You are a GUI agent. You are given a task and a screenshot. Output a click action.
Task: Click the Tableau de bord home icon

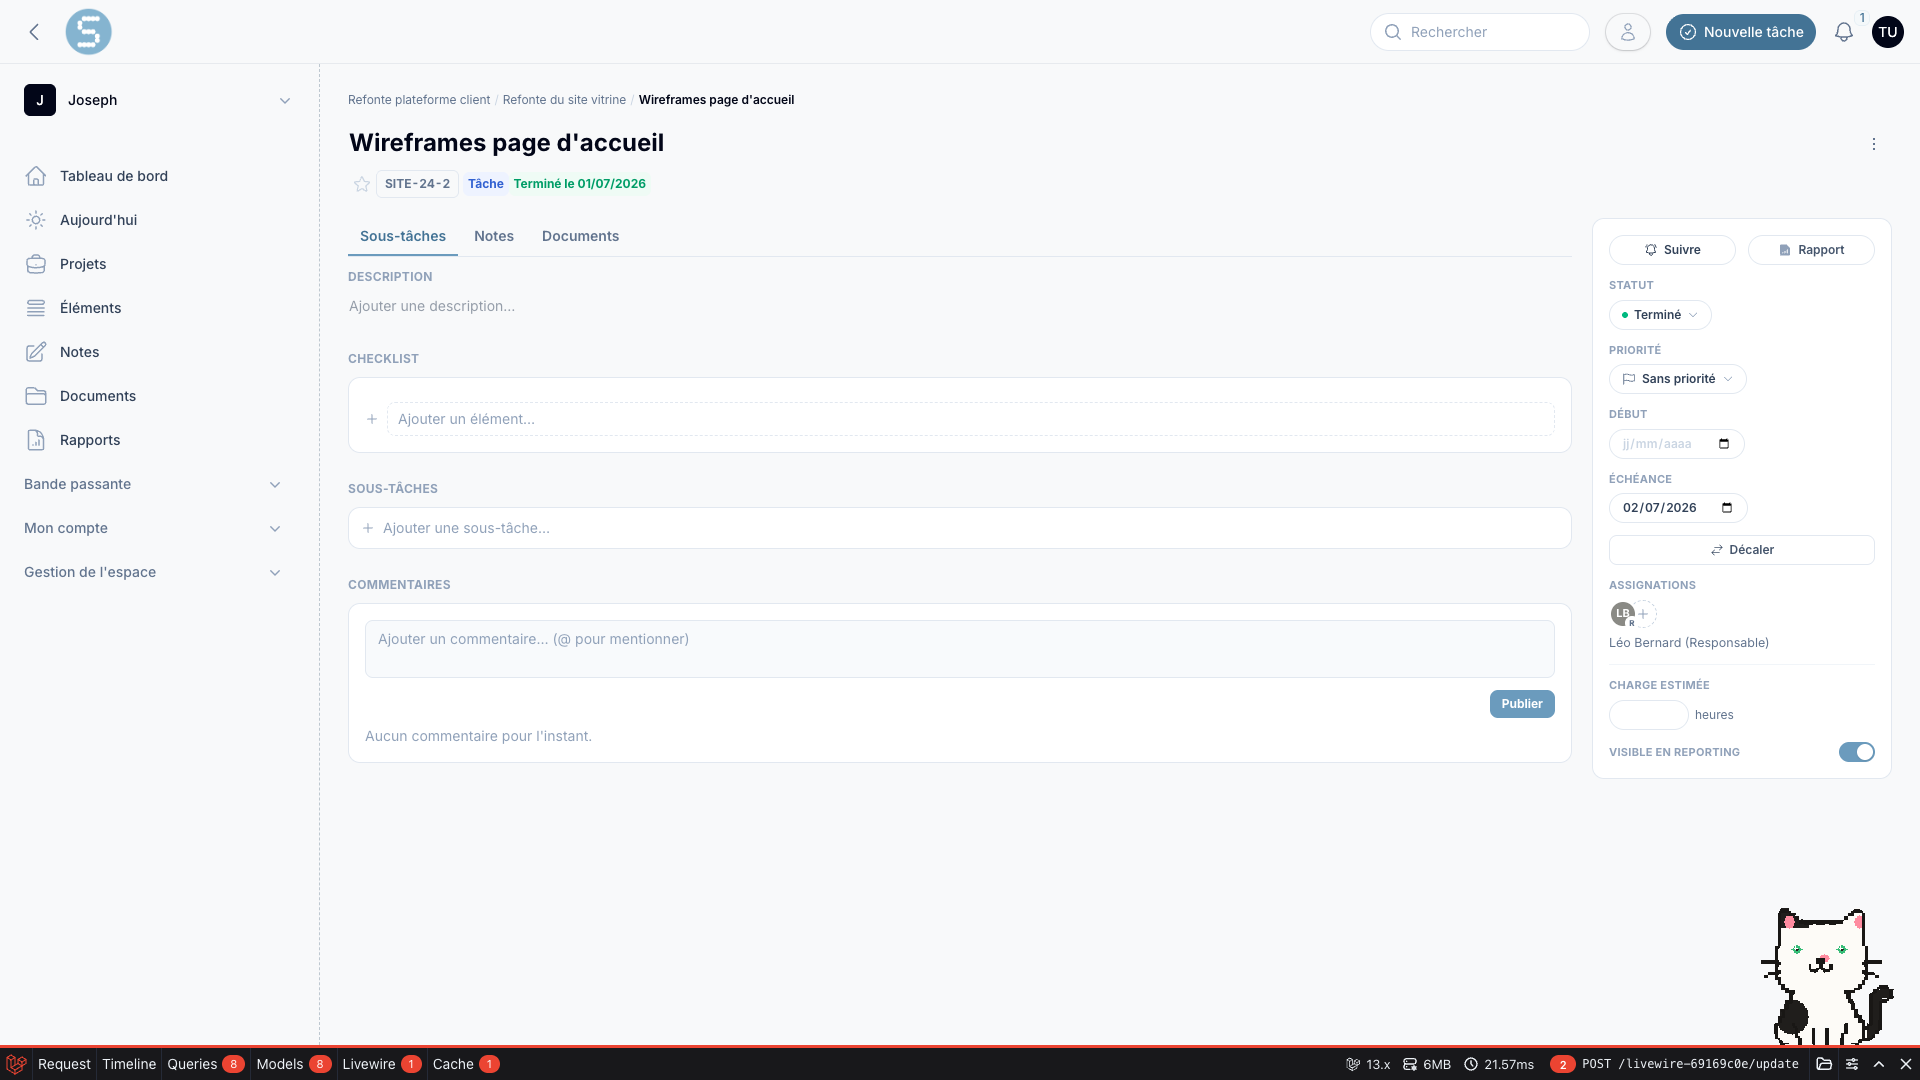click(36, 176)
